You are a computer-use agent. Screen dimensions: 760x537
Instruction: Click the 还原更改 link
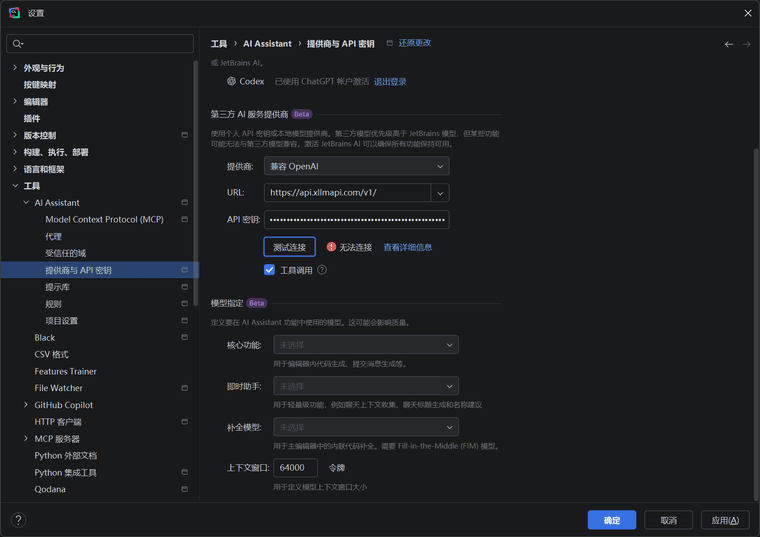tap(415, 43)
